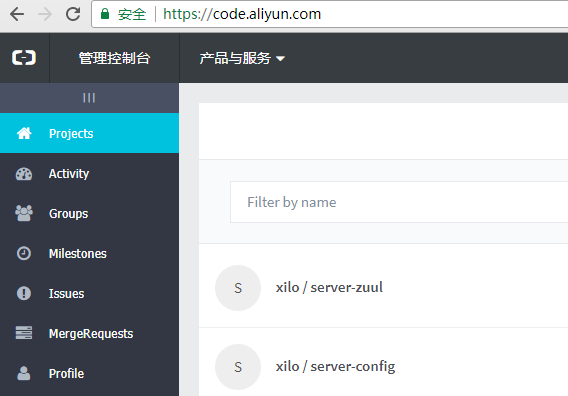Click the browser forward arrow

pos(45,14)
